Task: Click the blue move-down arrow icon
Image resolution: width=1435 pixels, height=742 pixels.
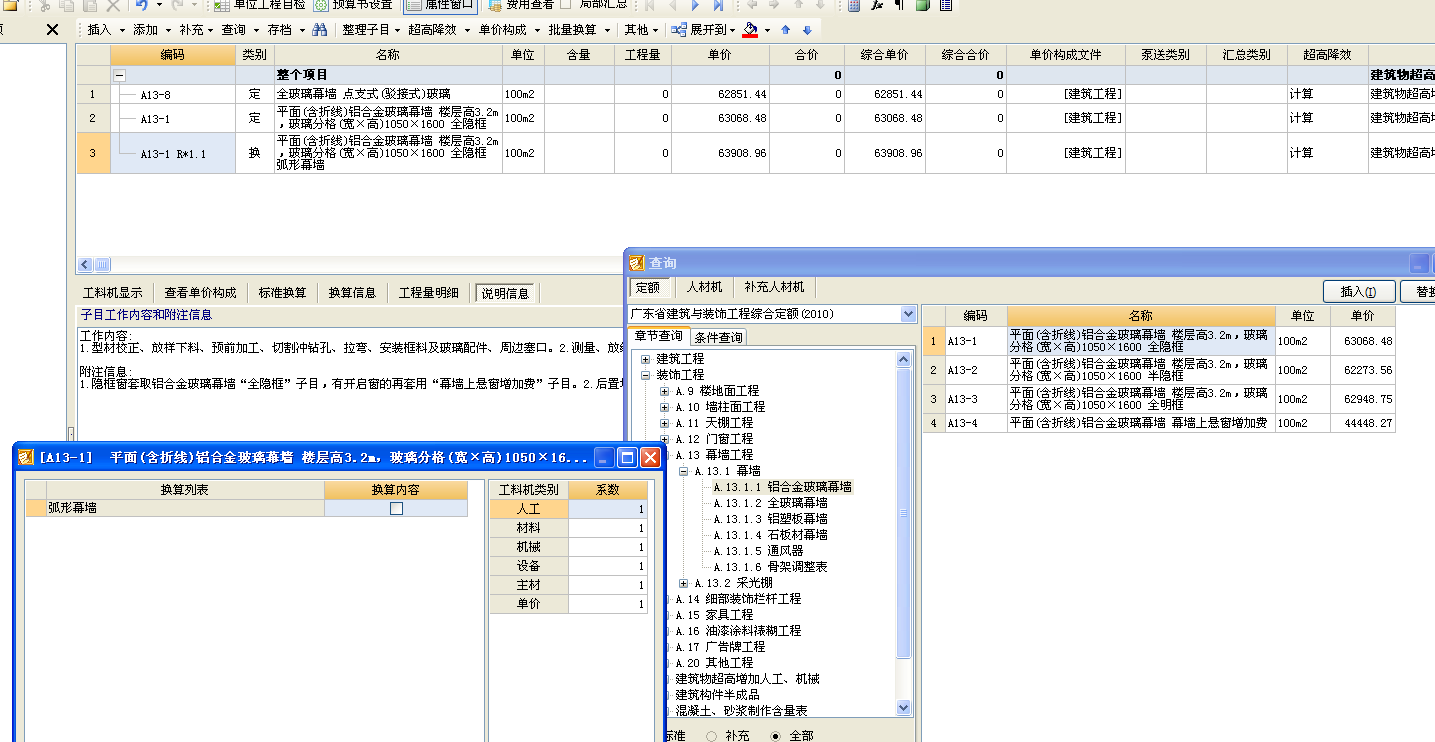Action: [807, 30]
